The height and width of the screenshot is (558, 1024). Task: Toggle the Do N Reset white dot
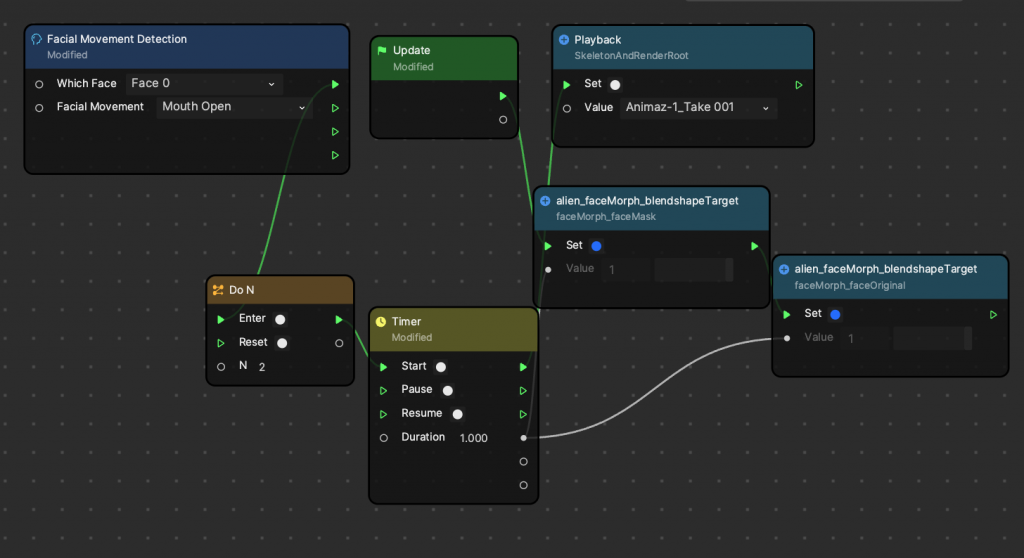click(x=282, y=343)
